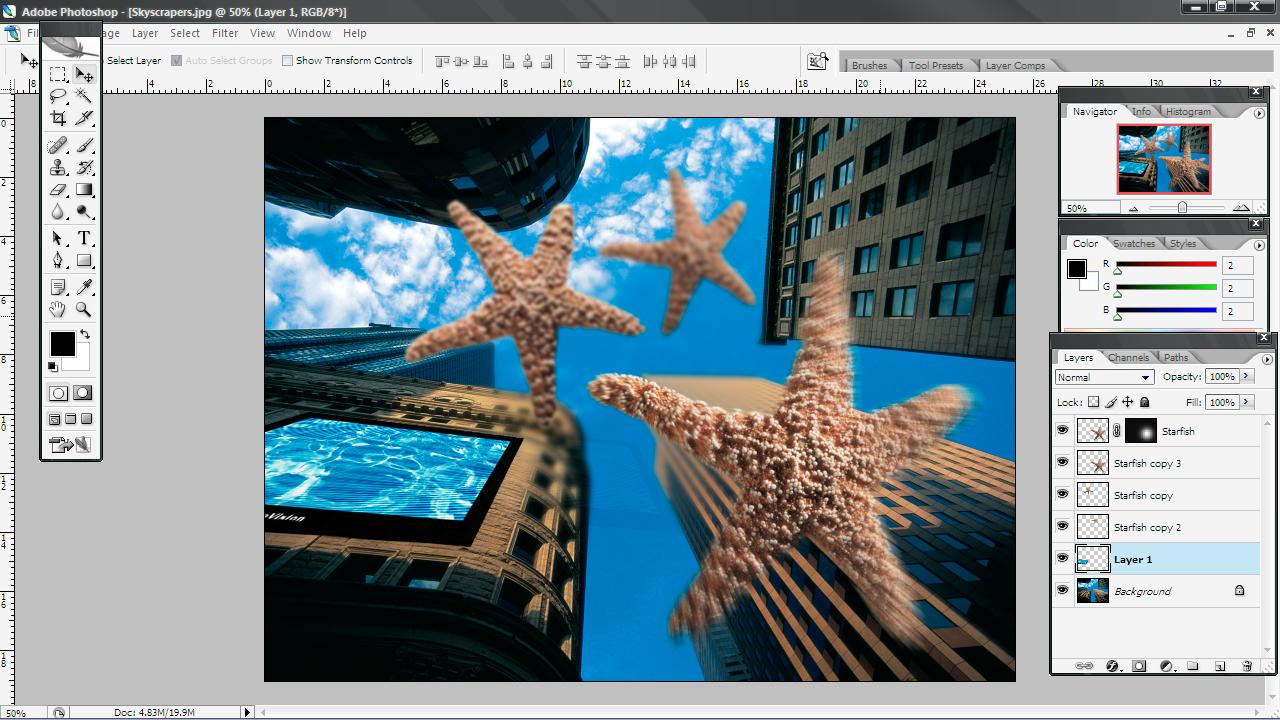Click add layer mask icon in Layers panel
Viewport: 1280px width, 720px height.
click(x=1139, y=666)
